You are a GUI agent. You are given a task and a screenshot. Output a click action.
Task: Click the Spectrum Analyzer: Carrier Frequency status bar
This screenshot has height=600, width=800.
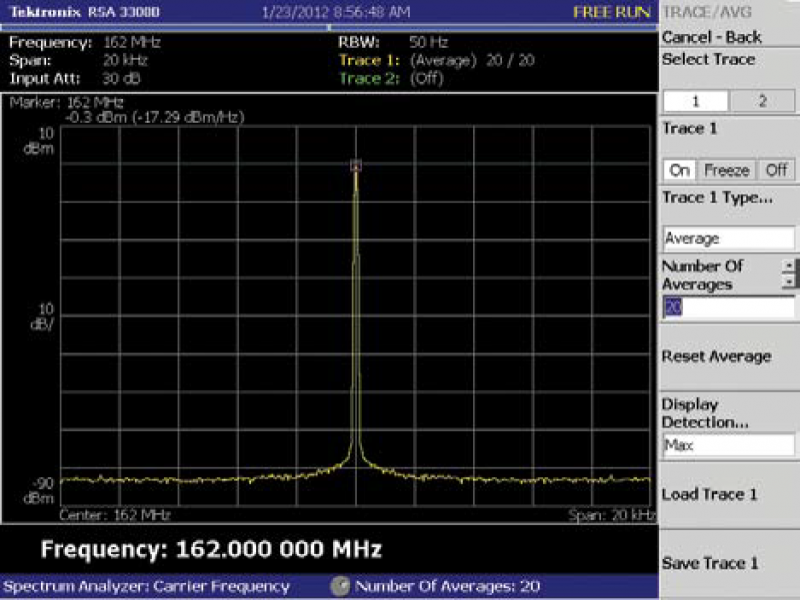pos(145,586)
